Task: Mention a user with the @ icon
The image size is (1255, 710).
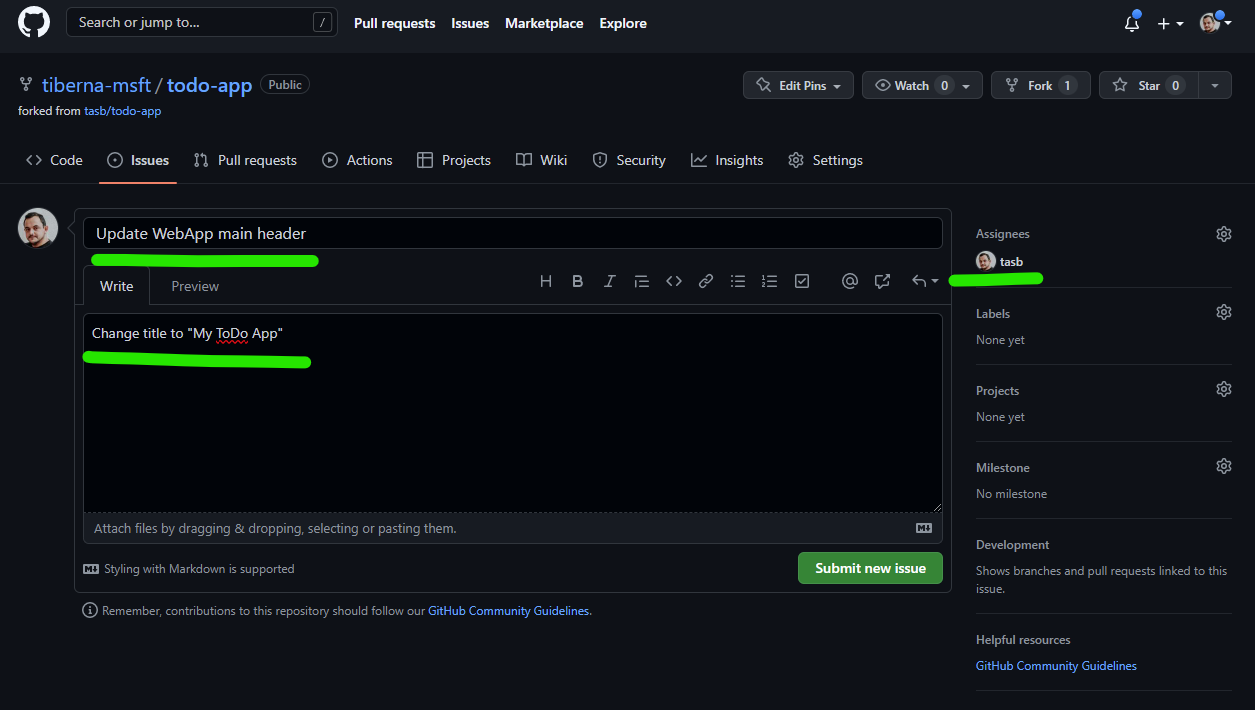Action: [850, 282]
